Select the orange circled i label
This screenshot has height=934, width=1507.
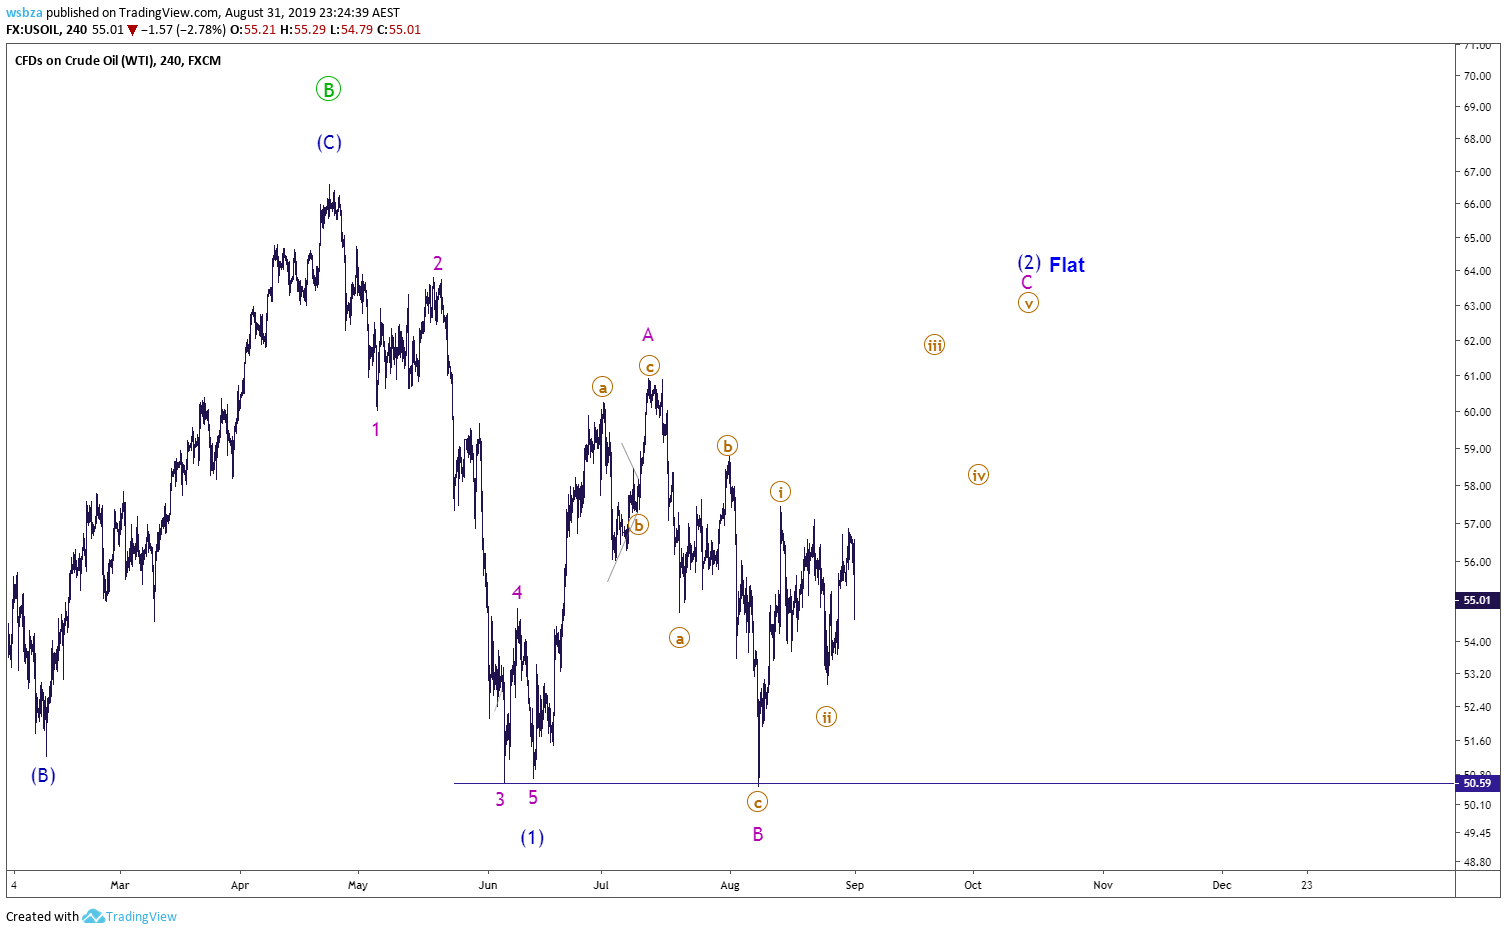tap(780, 491)
